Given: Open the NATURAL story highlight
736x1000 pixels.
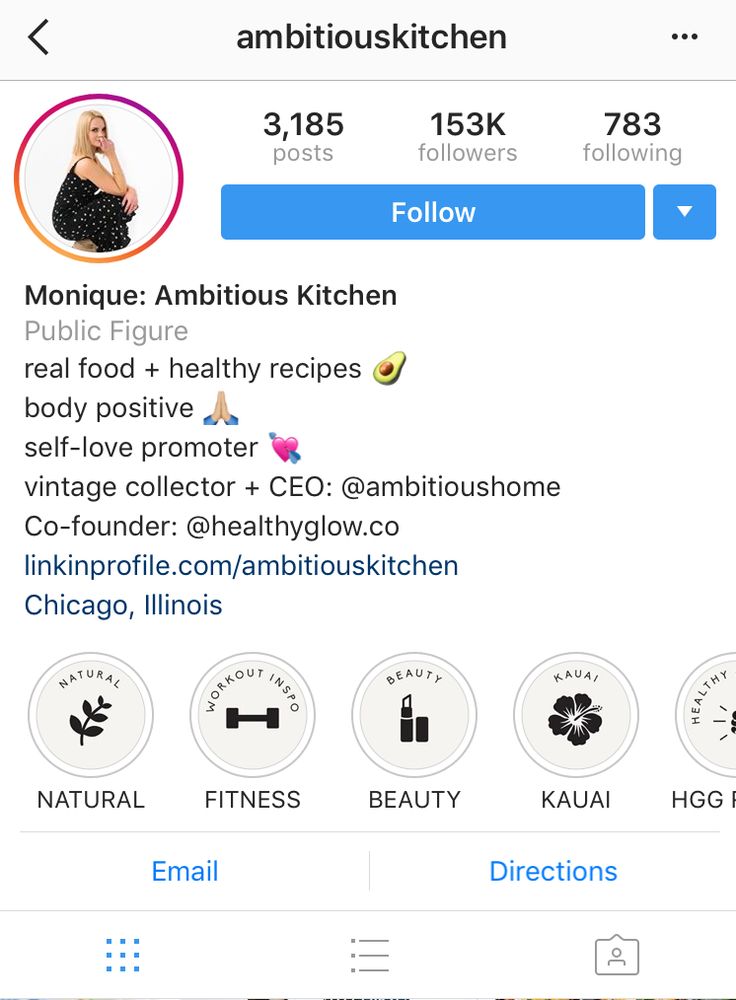Looking at the screenshot, I should [91, 715].
